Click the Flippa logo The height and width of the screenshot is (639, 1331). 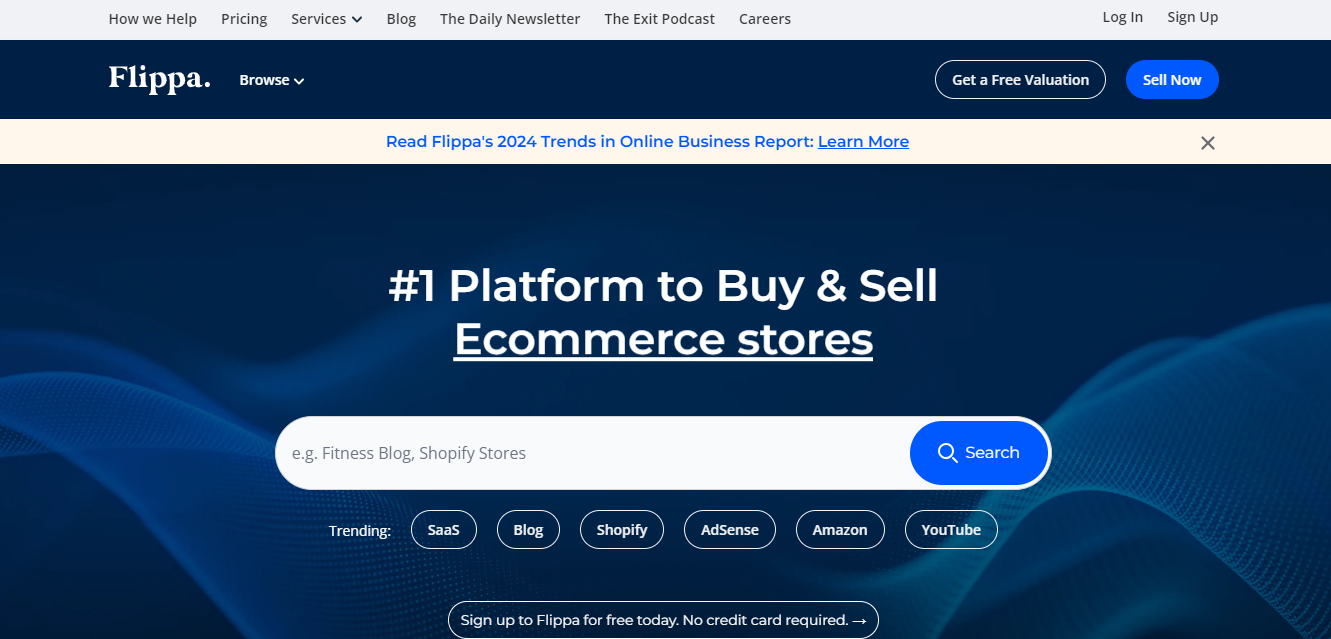pyautogui.click(x=160, y=79)
